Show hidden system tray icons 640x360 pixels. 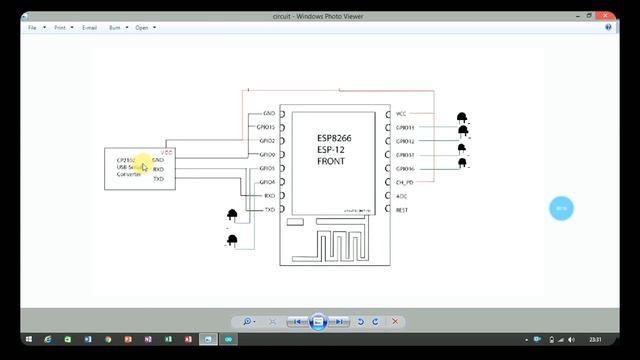pos(527,340)
